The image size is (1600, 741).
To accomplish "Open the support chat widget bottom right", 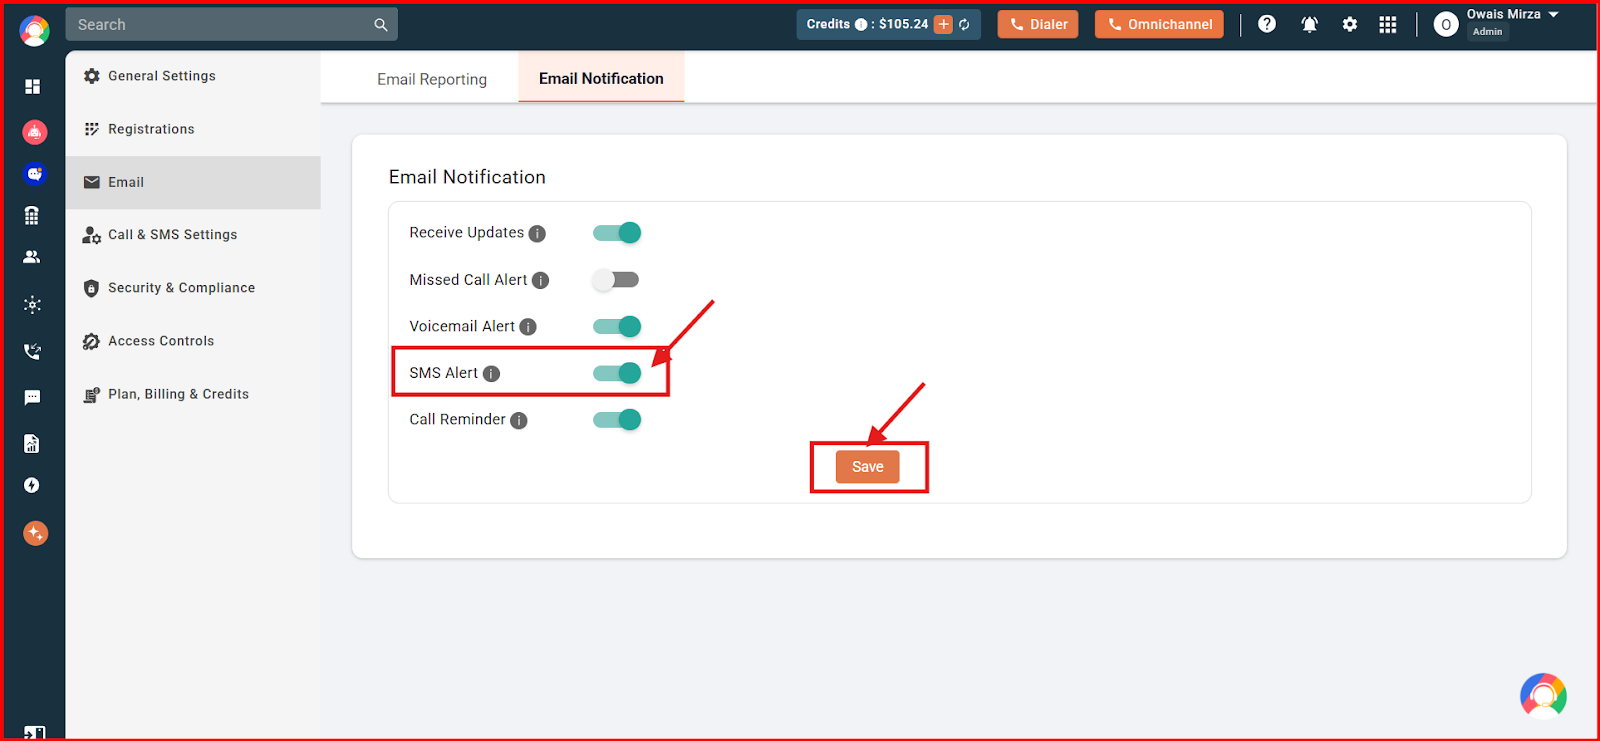I will coord(1543,696).
